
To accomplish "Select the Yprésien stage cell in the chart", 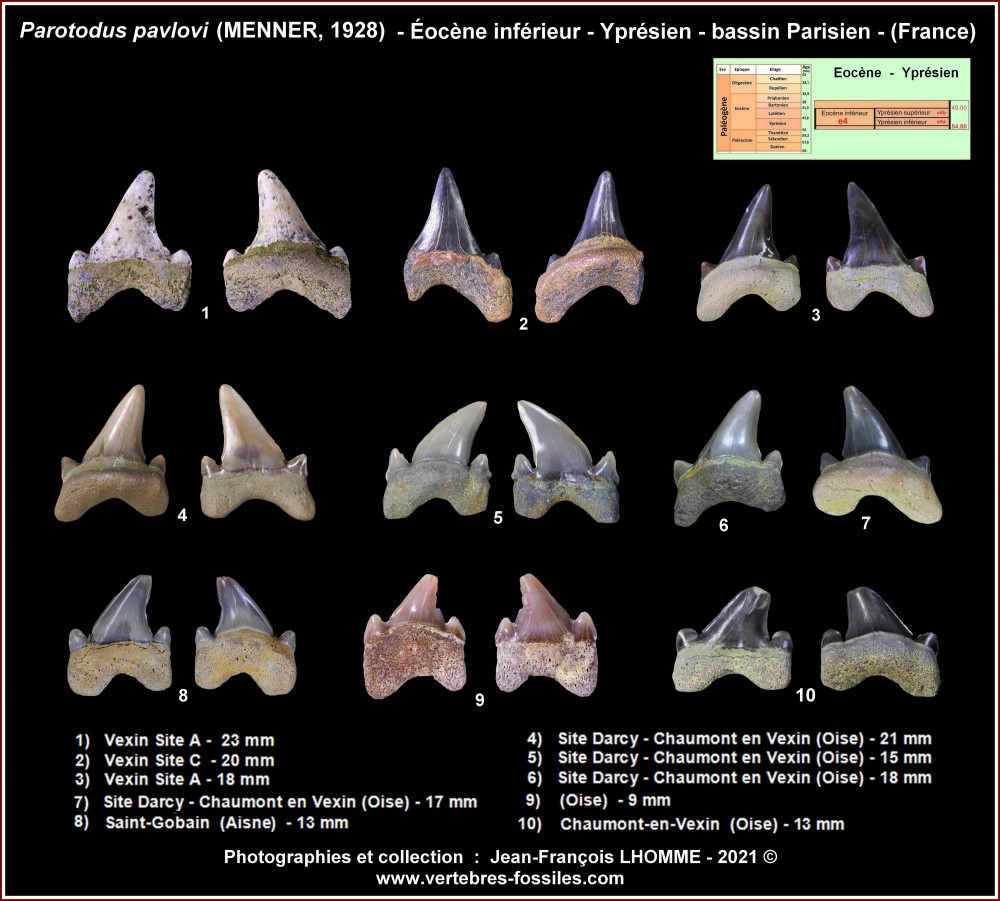I will pos(776,123).
